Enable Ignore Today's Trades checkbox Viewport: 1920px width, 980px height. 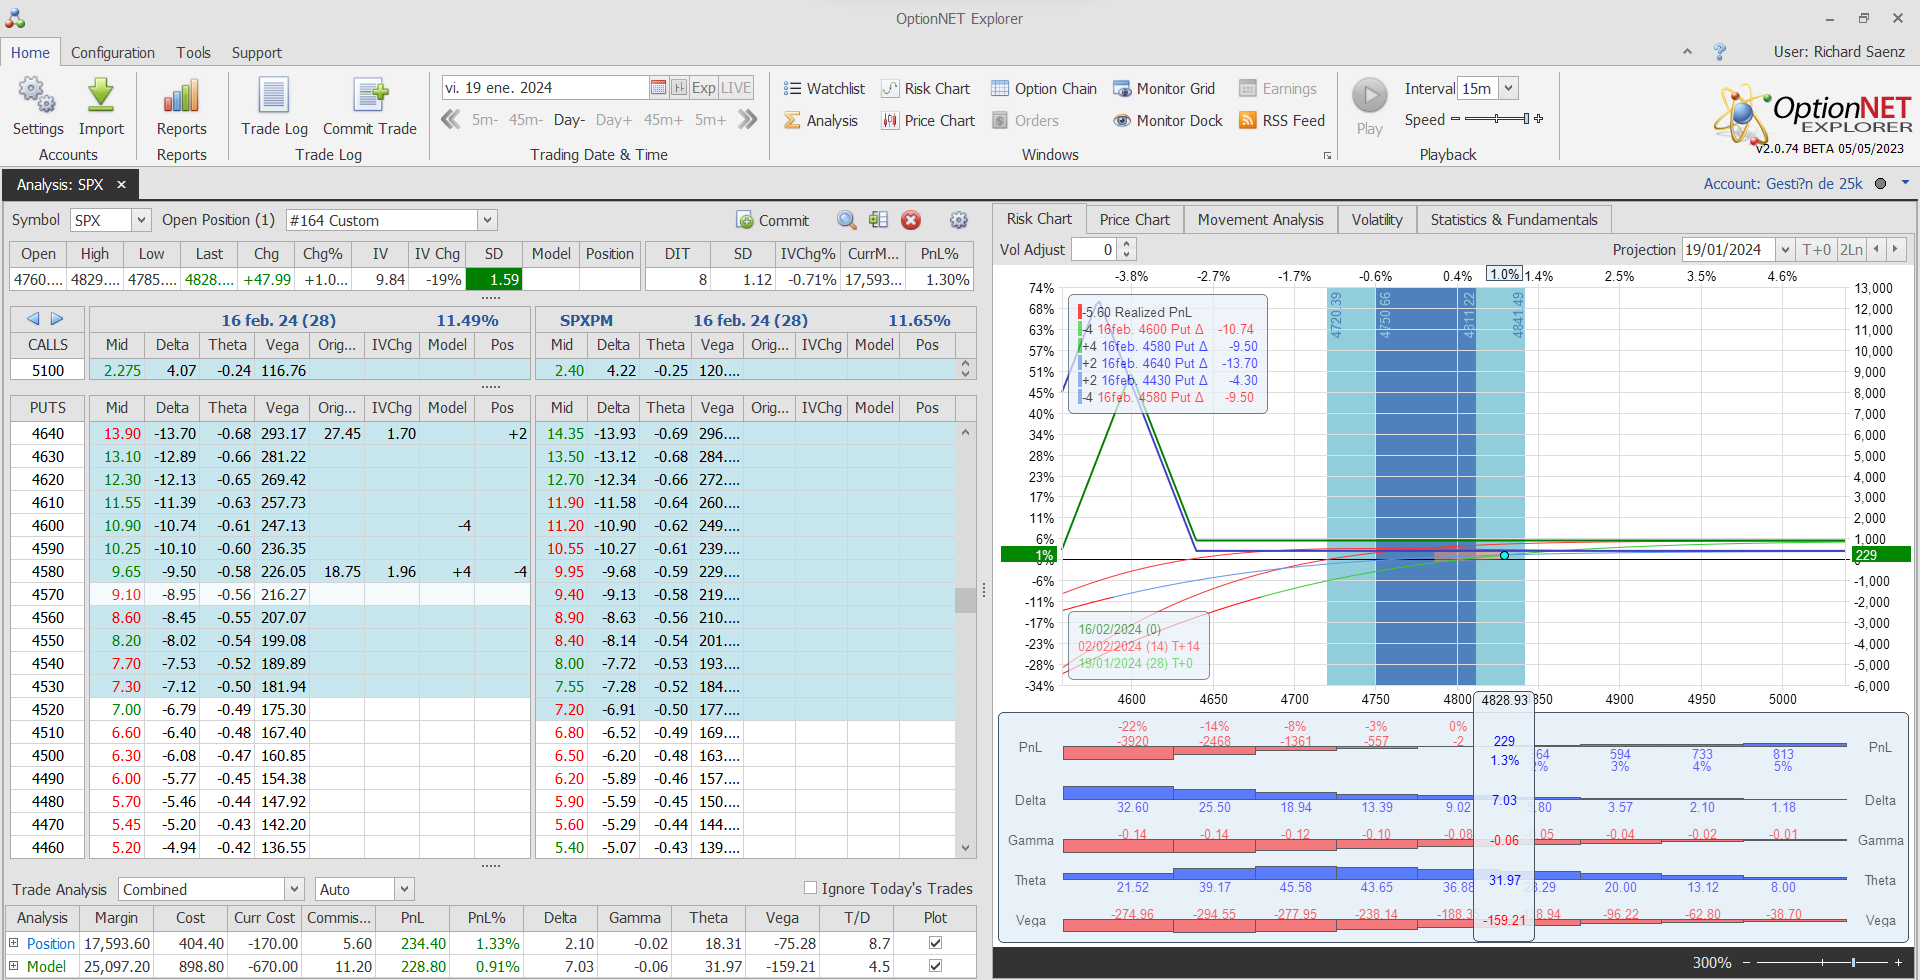tap(811, 888)
